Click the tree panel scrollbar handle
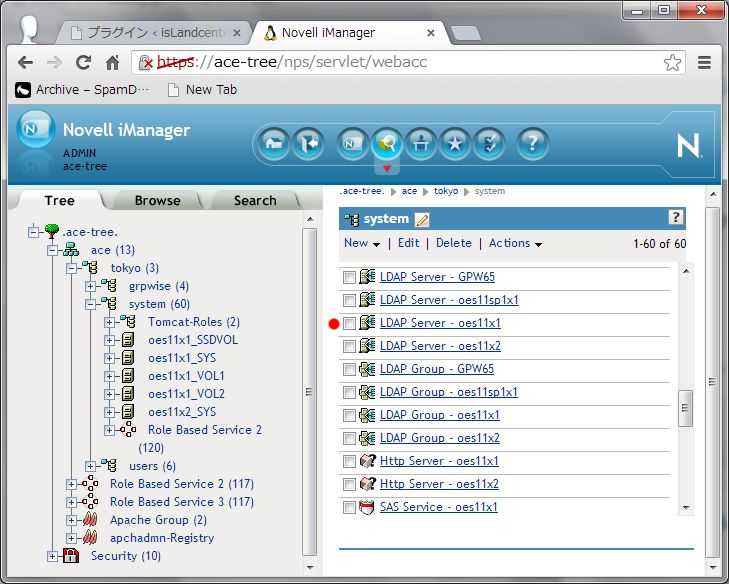This screenshot has height=584, width=729. (309, 392)
